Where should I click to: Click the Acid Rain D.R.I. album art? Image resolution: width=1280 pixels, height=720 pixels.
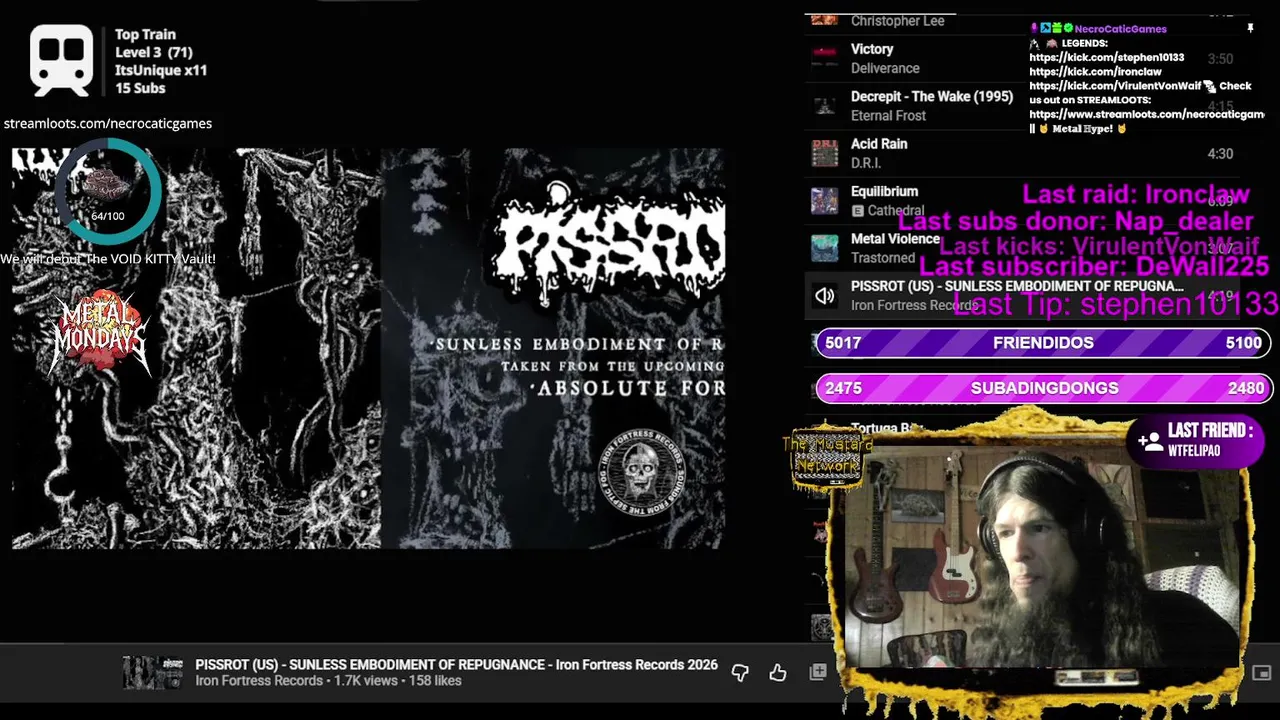825,153
